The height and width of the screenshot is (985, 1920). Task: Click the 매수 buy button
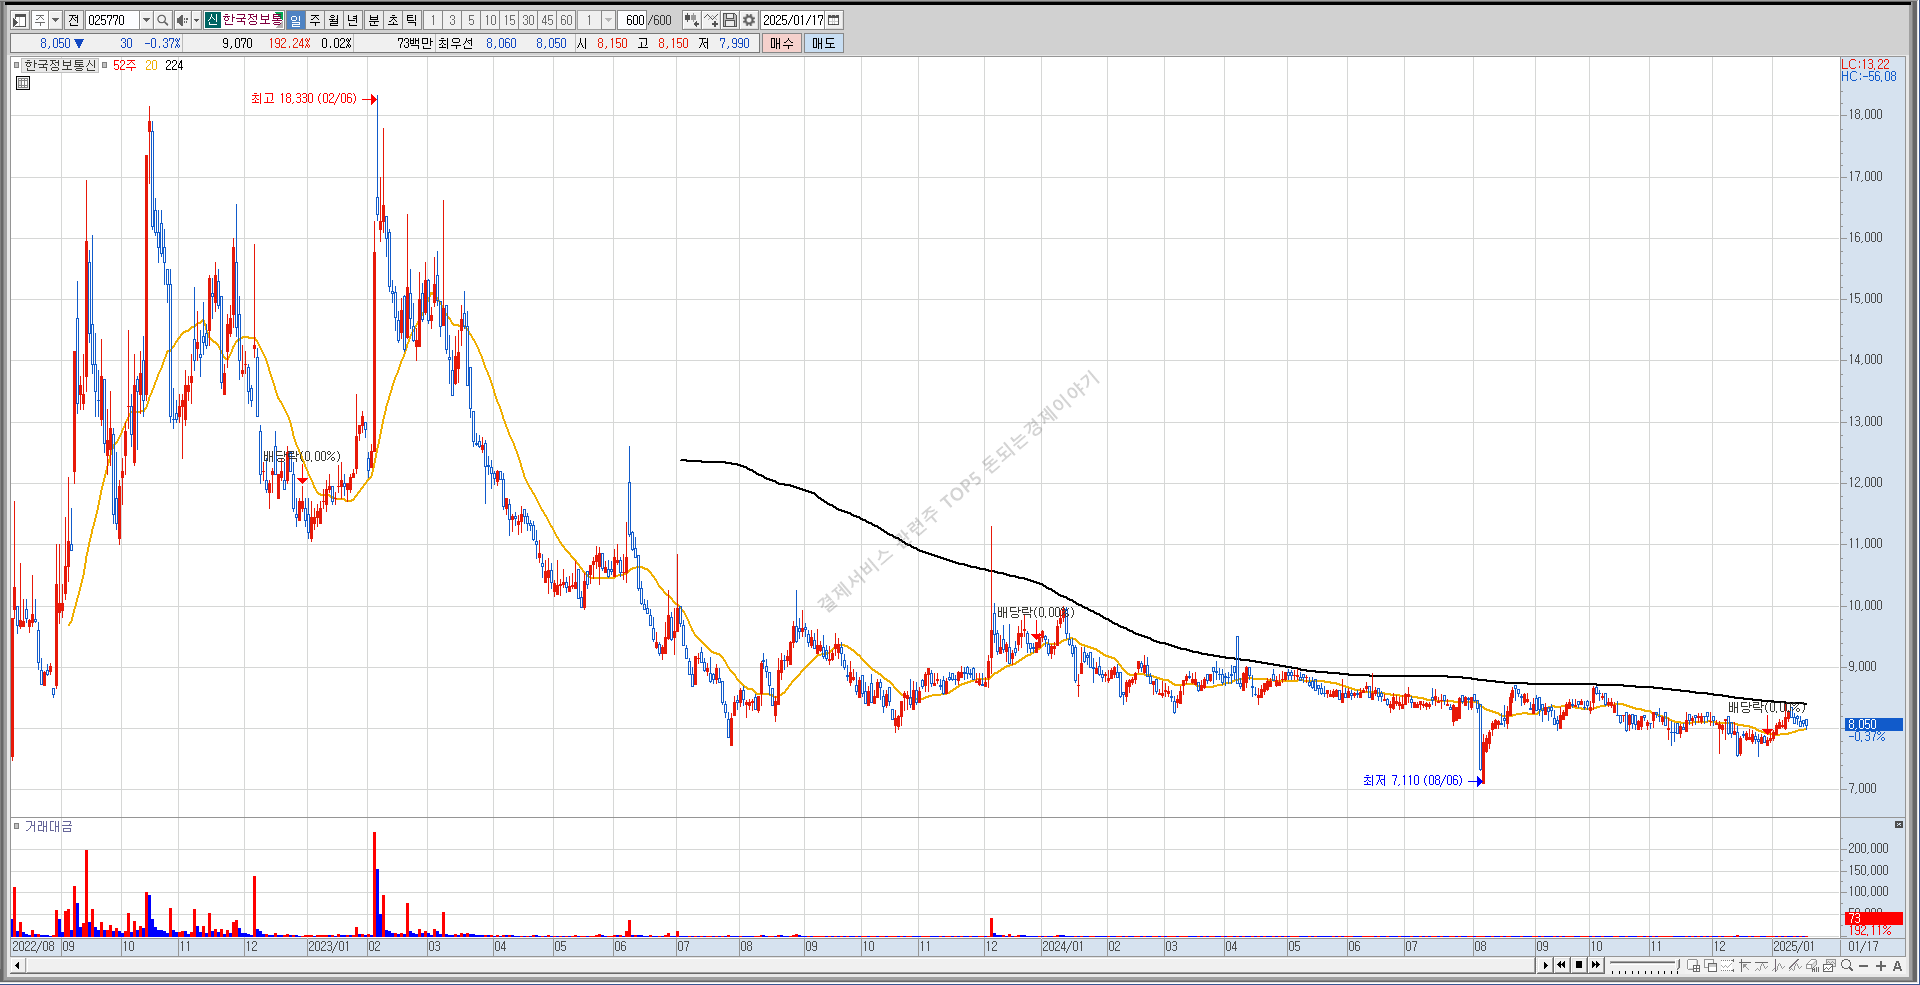[x=782, y=43]
